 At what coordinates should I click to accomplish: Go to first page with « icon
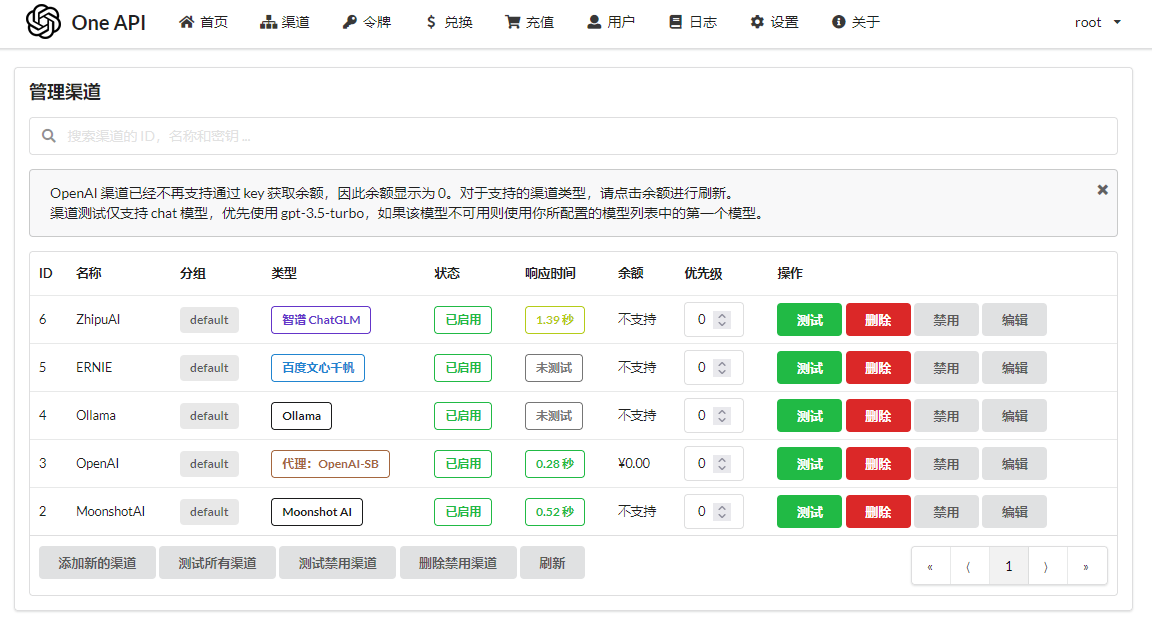tap(930, 566)
